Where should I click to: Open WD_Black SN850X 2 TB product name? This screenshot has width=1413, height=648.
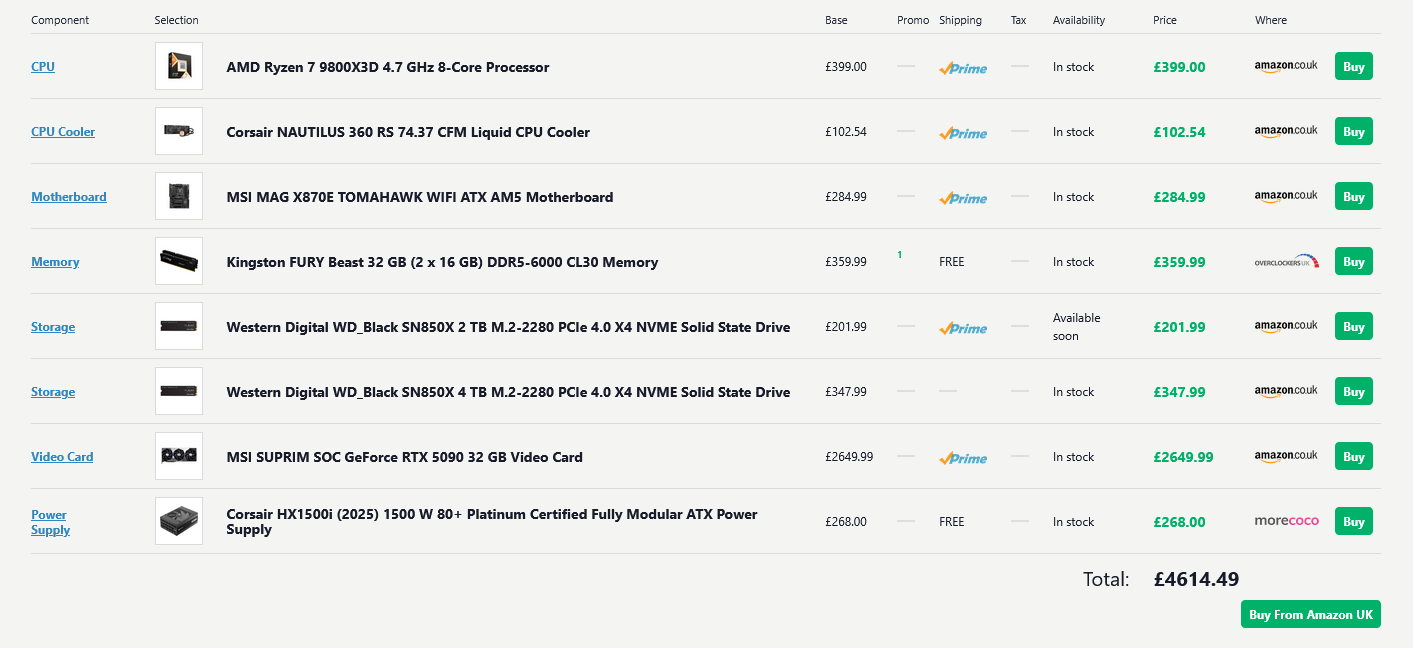point(508,327)
